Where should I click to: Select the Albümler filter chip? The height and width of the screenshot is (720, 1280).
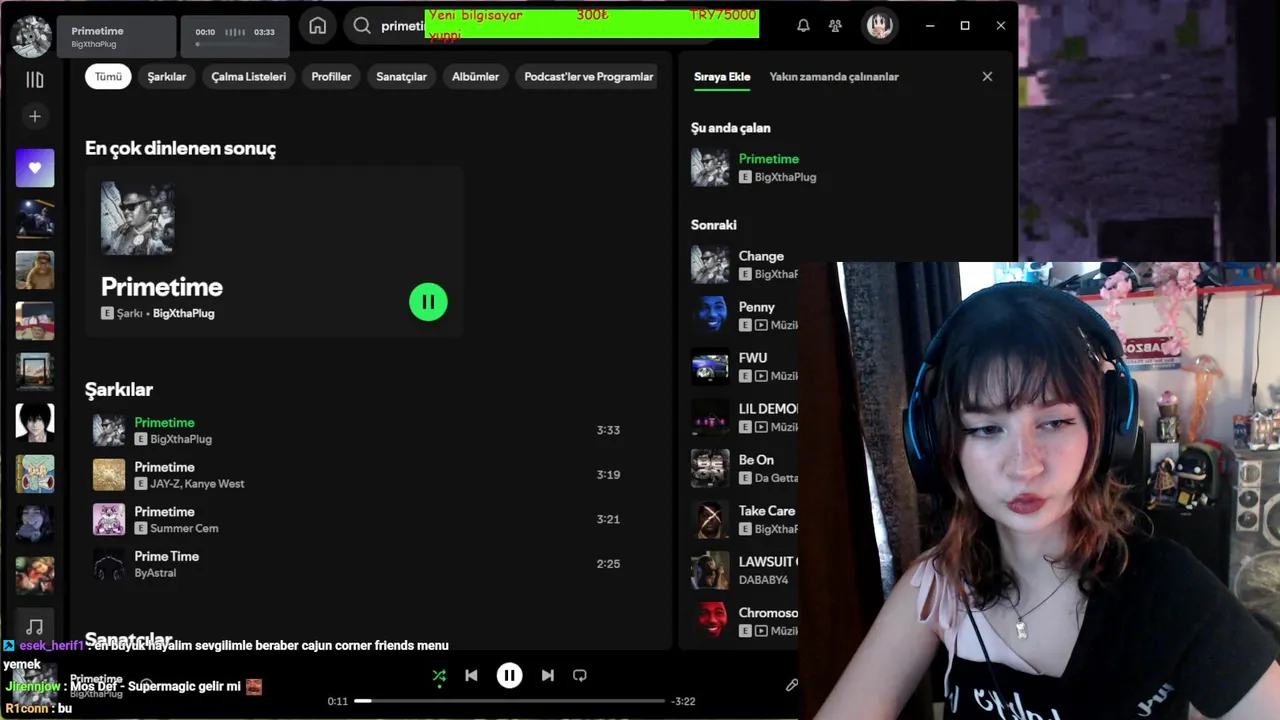click(475, 76)
